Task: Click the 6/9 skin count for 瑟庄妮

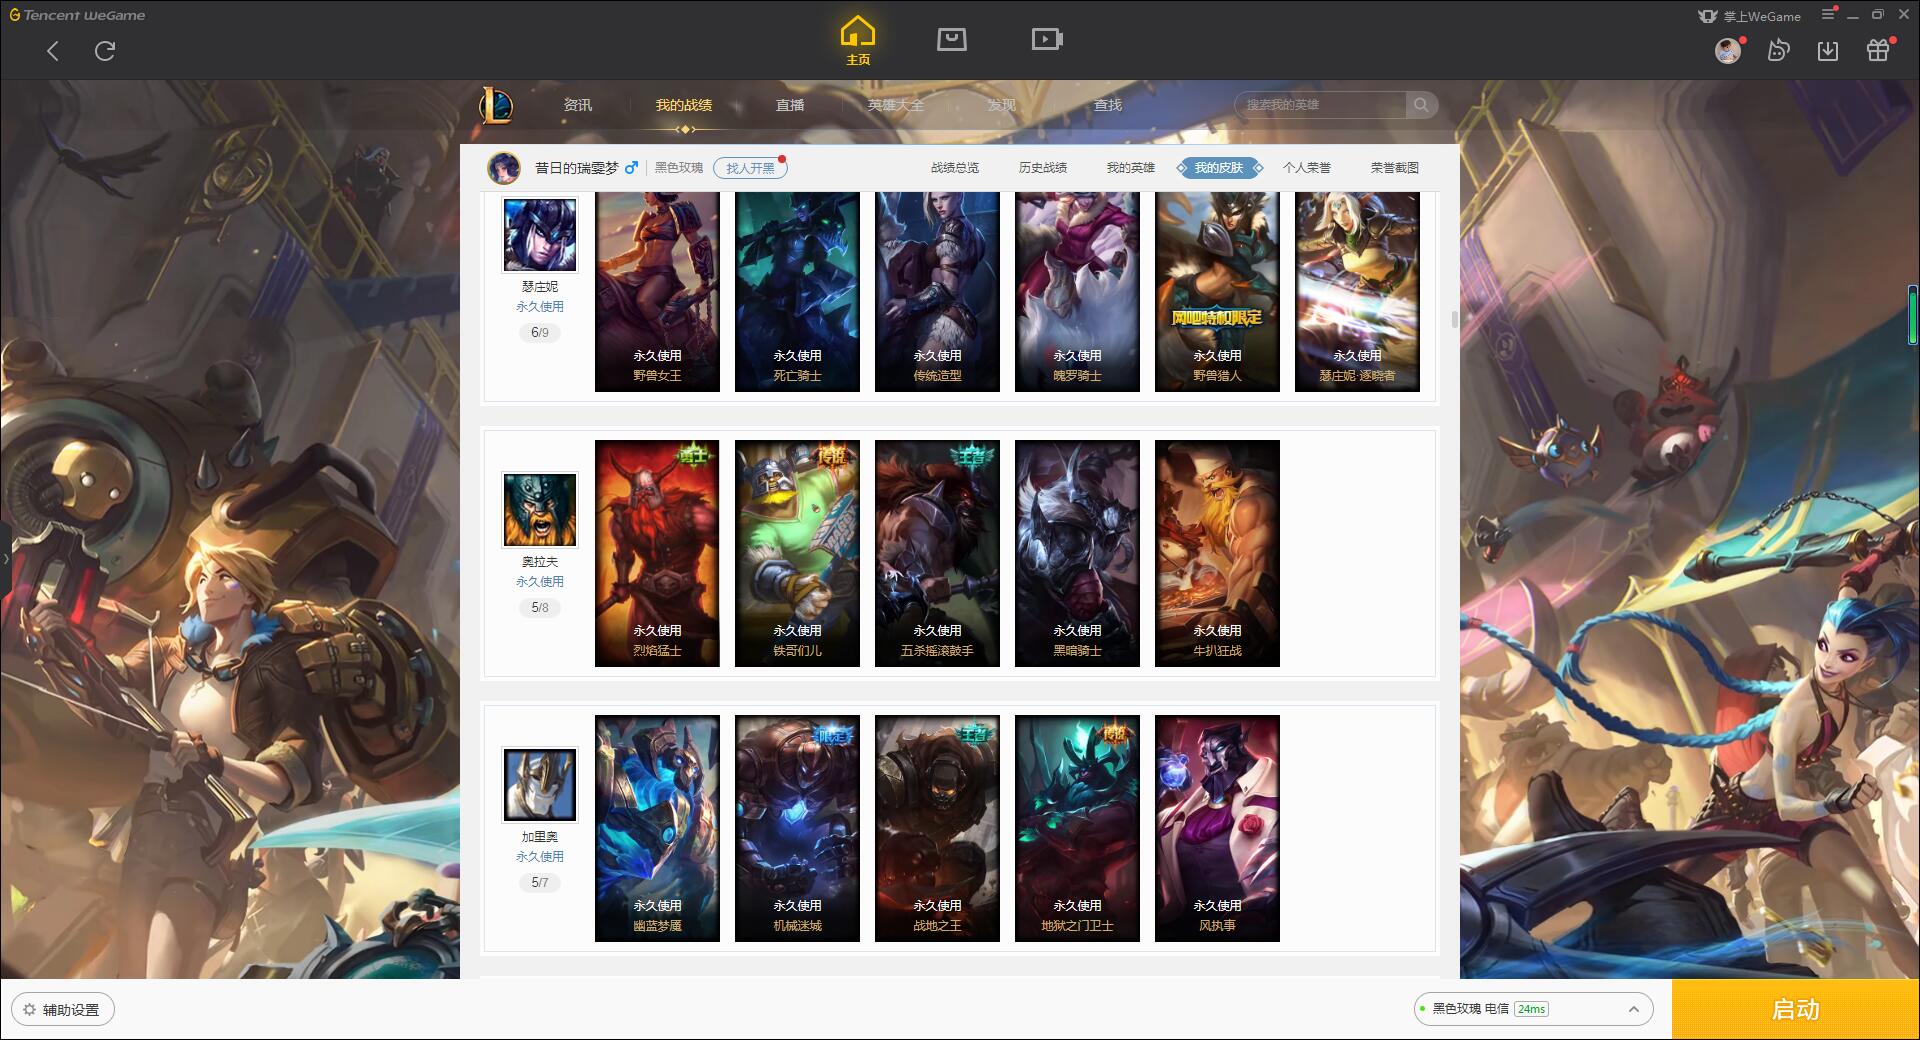Action: point(540,333)
